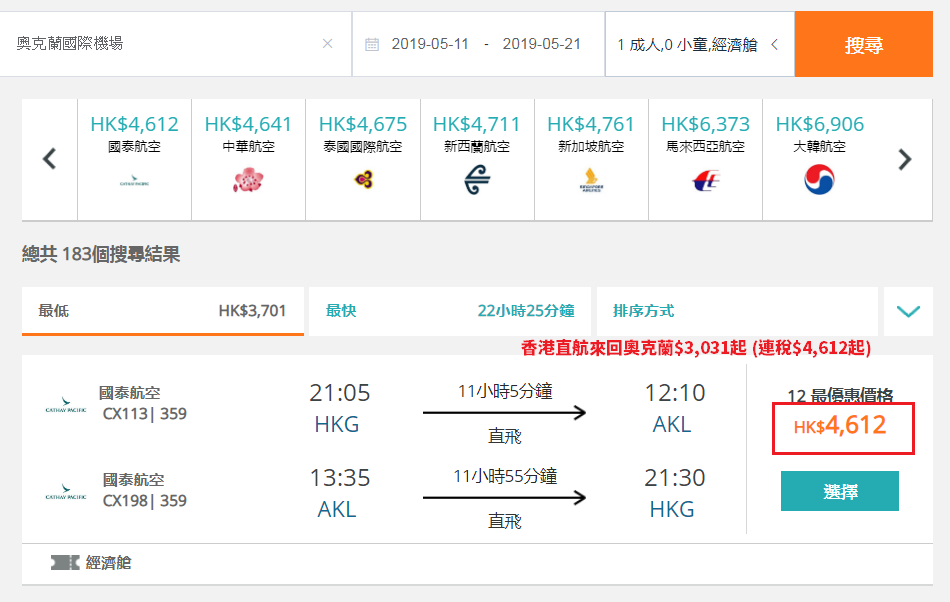The image size is (950, 602).
Task: Click the China Airlines plum blossom logo
Action: (248, 180)
